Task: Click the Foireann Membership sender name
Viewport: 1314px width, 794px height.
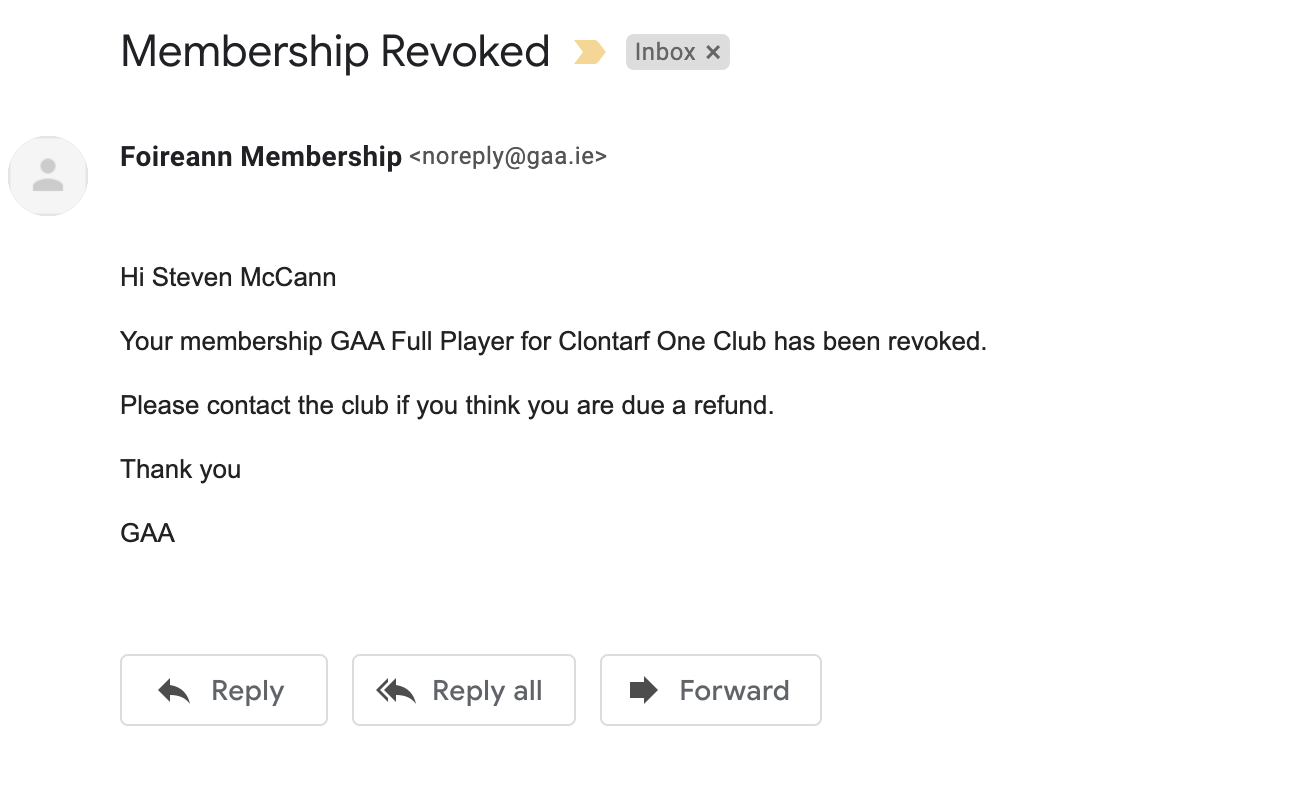Action: 261,157
